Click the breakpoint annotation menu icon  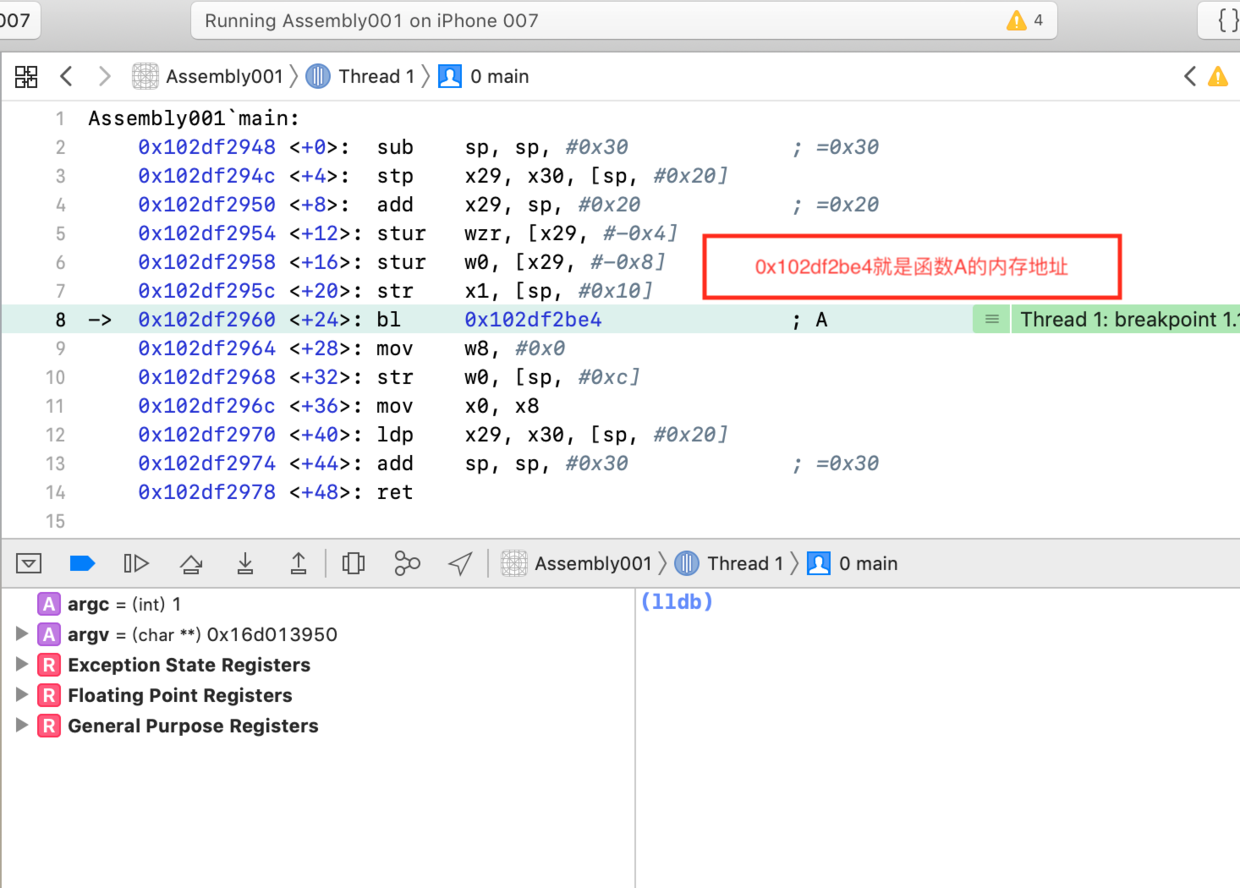992,320
